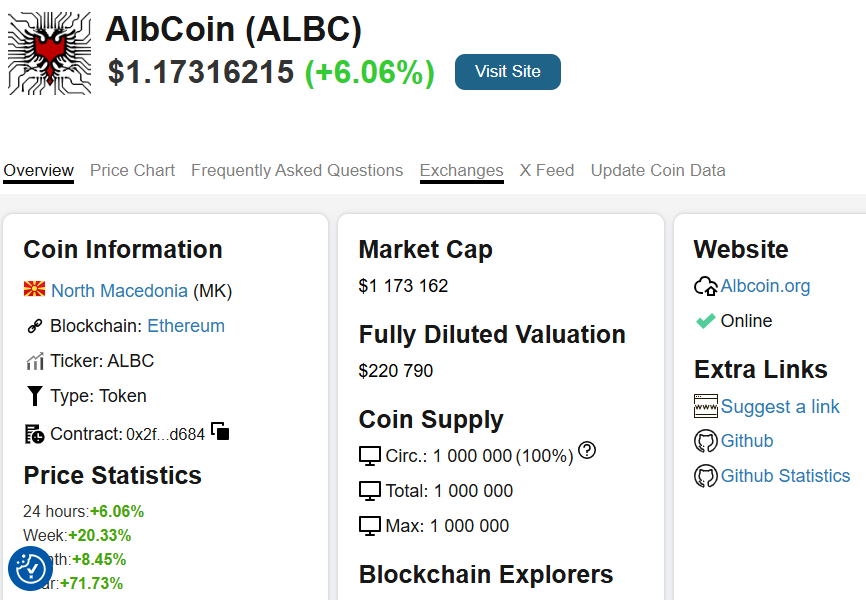Select the X Feed tab
Image resolution: width=866 pixels, height=600 pixels.
click(x=547, y=170)
